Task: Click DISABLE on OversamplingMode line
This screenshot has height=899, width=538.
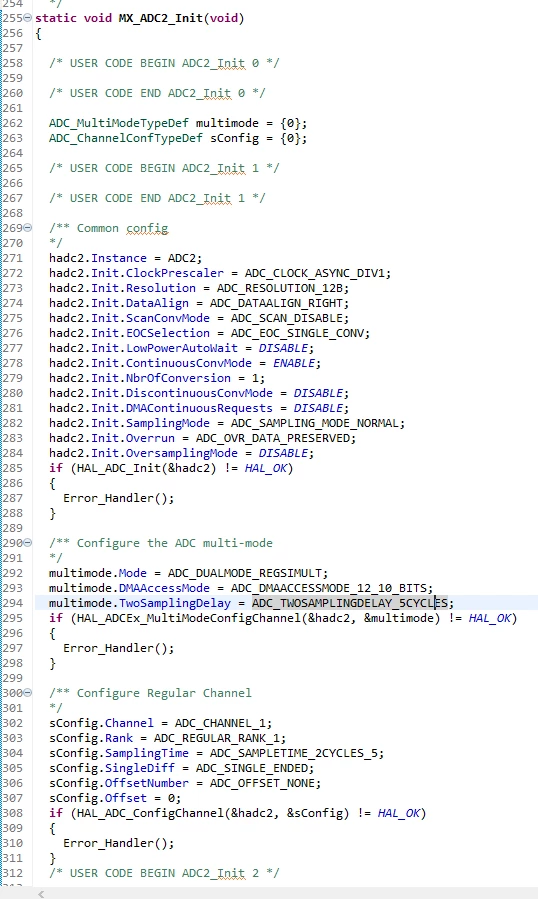Action: tap(283, 453)
